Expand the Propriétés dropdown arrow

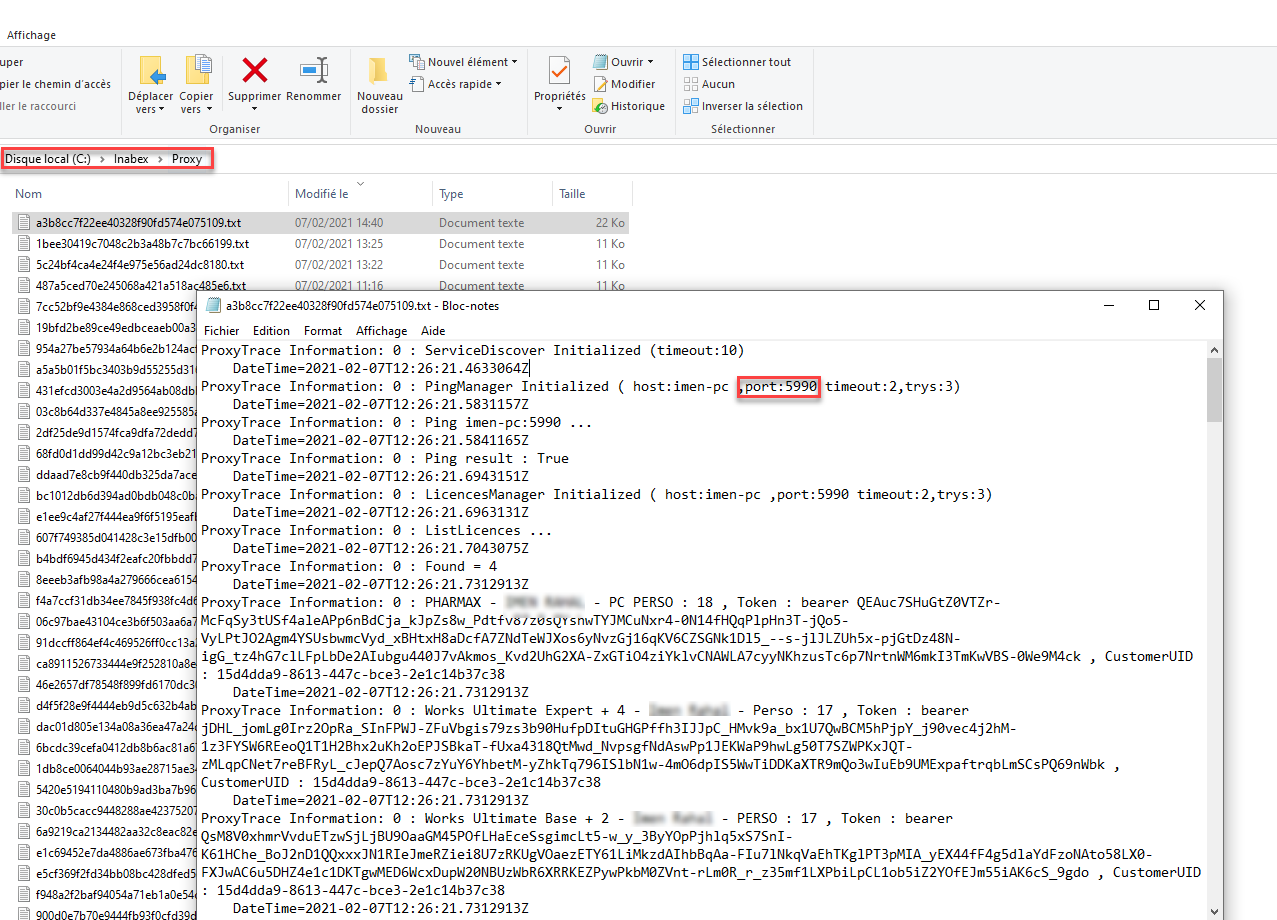point(558,107)
